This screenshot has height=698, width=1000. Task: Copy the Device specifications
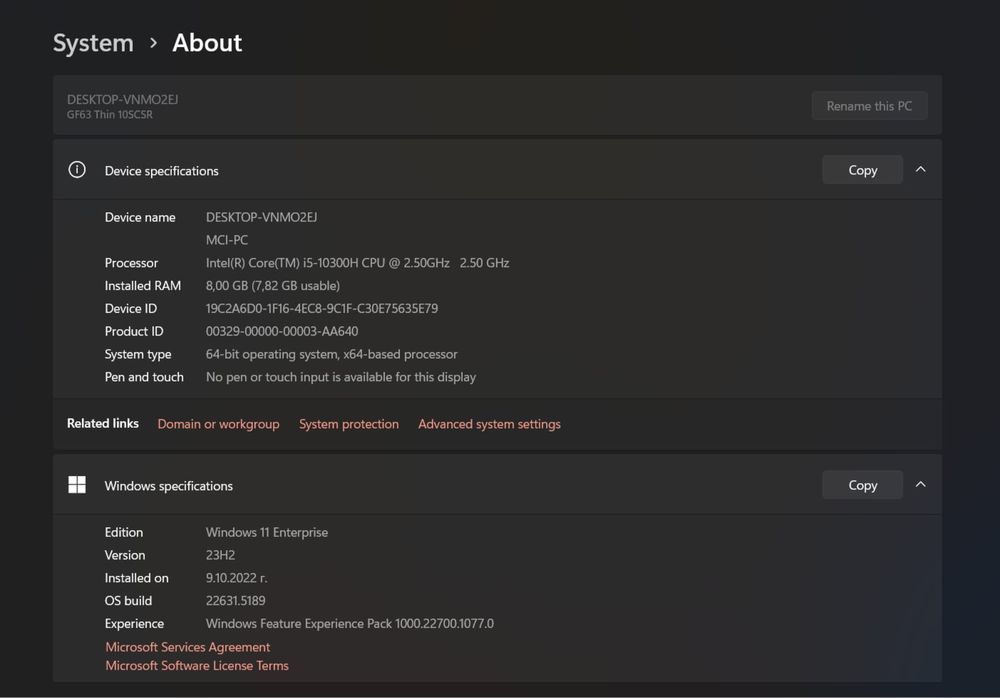point(862,170)
